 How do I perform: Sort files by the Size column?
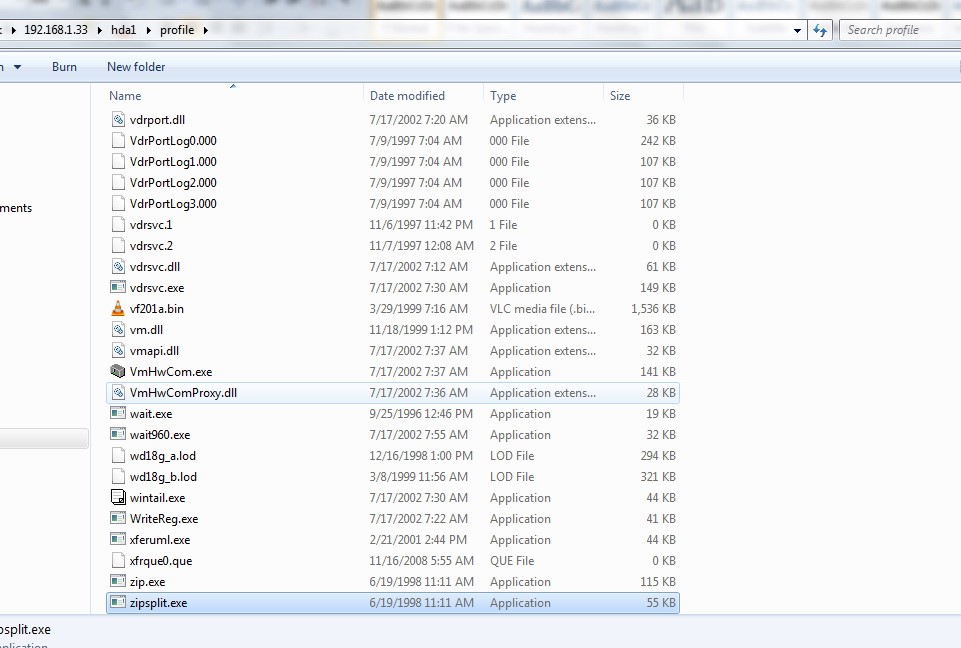[620, 96]
